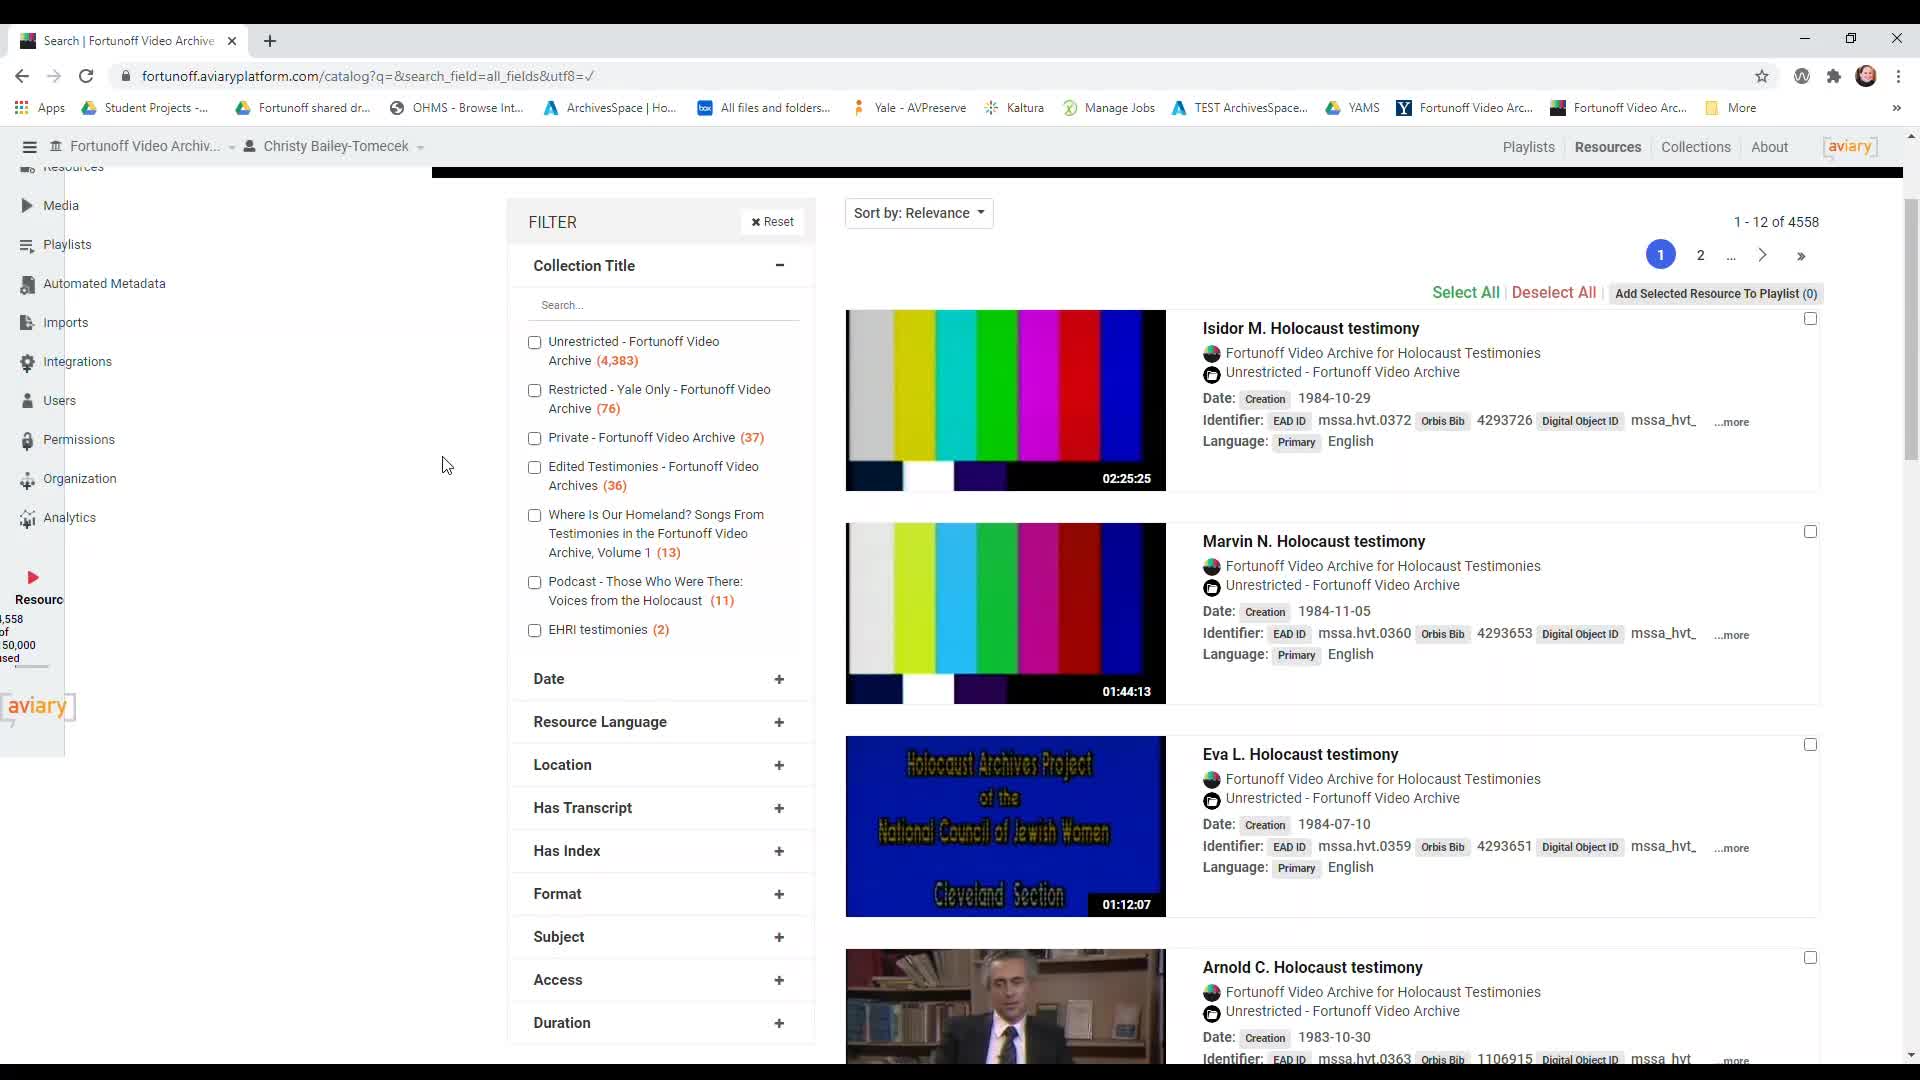Expand the Location filter
This screenshot has width=1920, height=1080.
[779, 765]
